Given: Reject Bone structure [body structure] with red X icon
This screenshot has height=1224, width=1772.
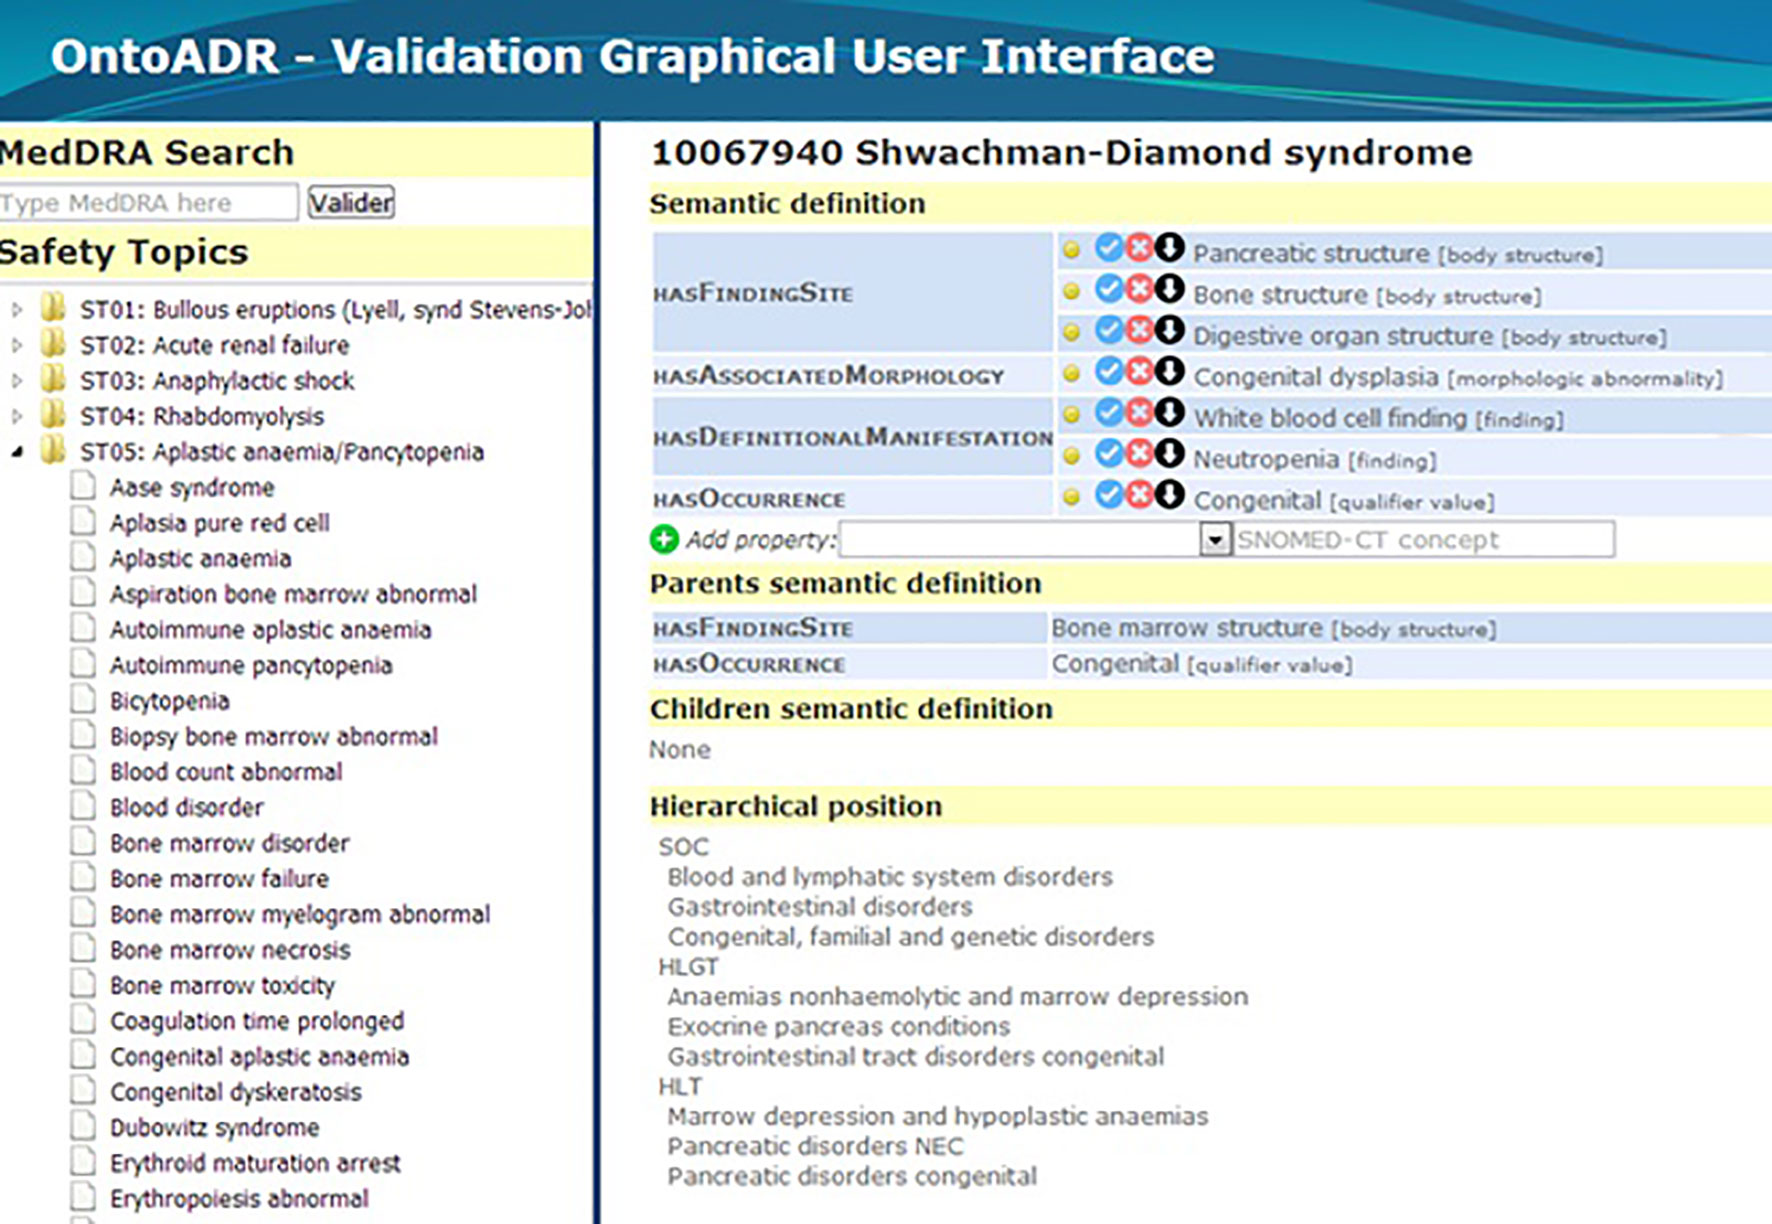Looking at the screenshot, I should pyautogui.click(x=1139, y=289).
